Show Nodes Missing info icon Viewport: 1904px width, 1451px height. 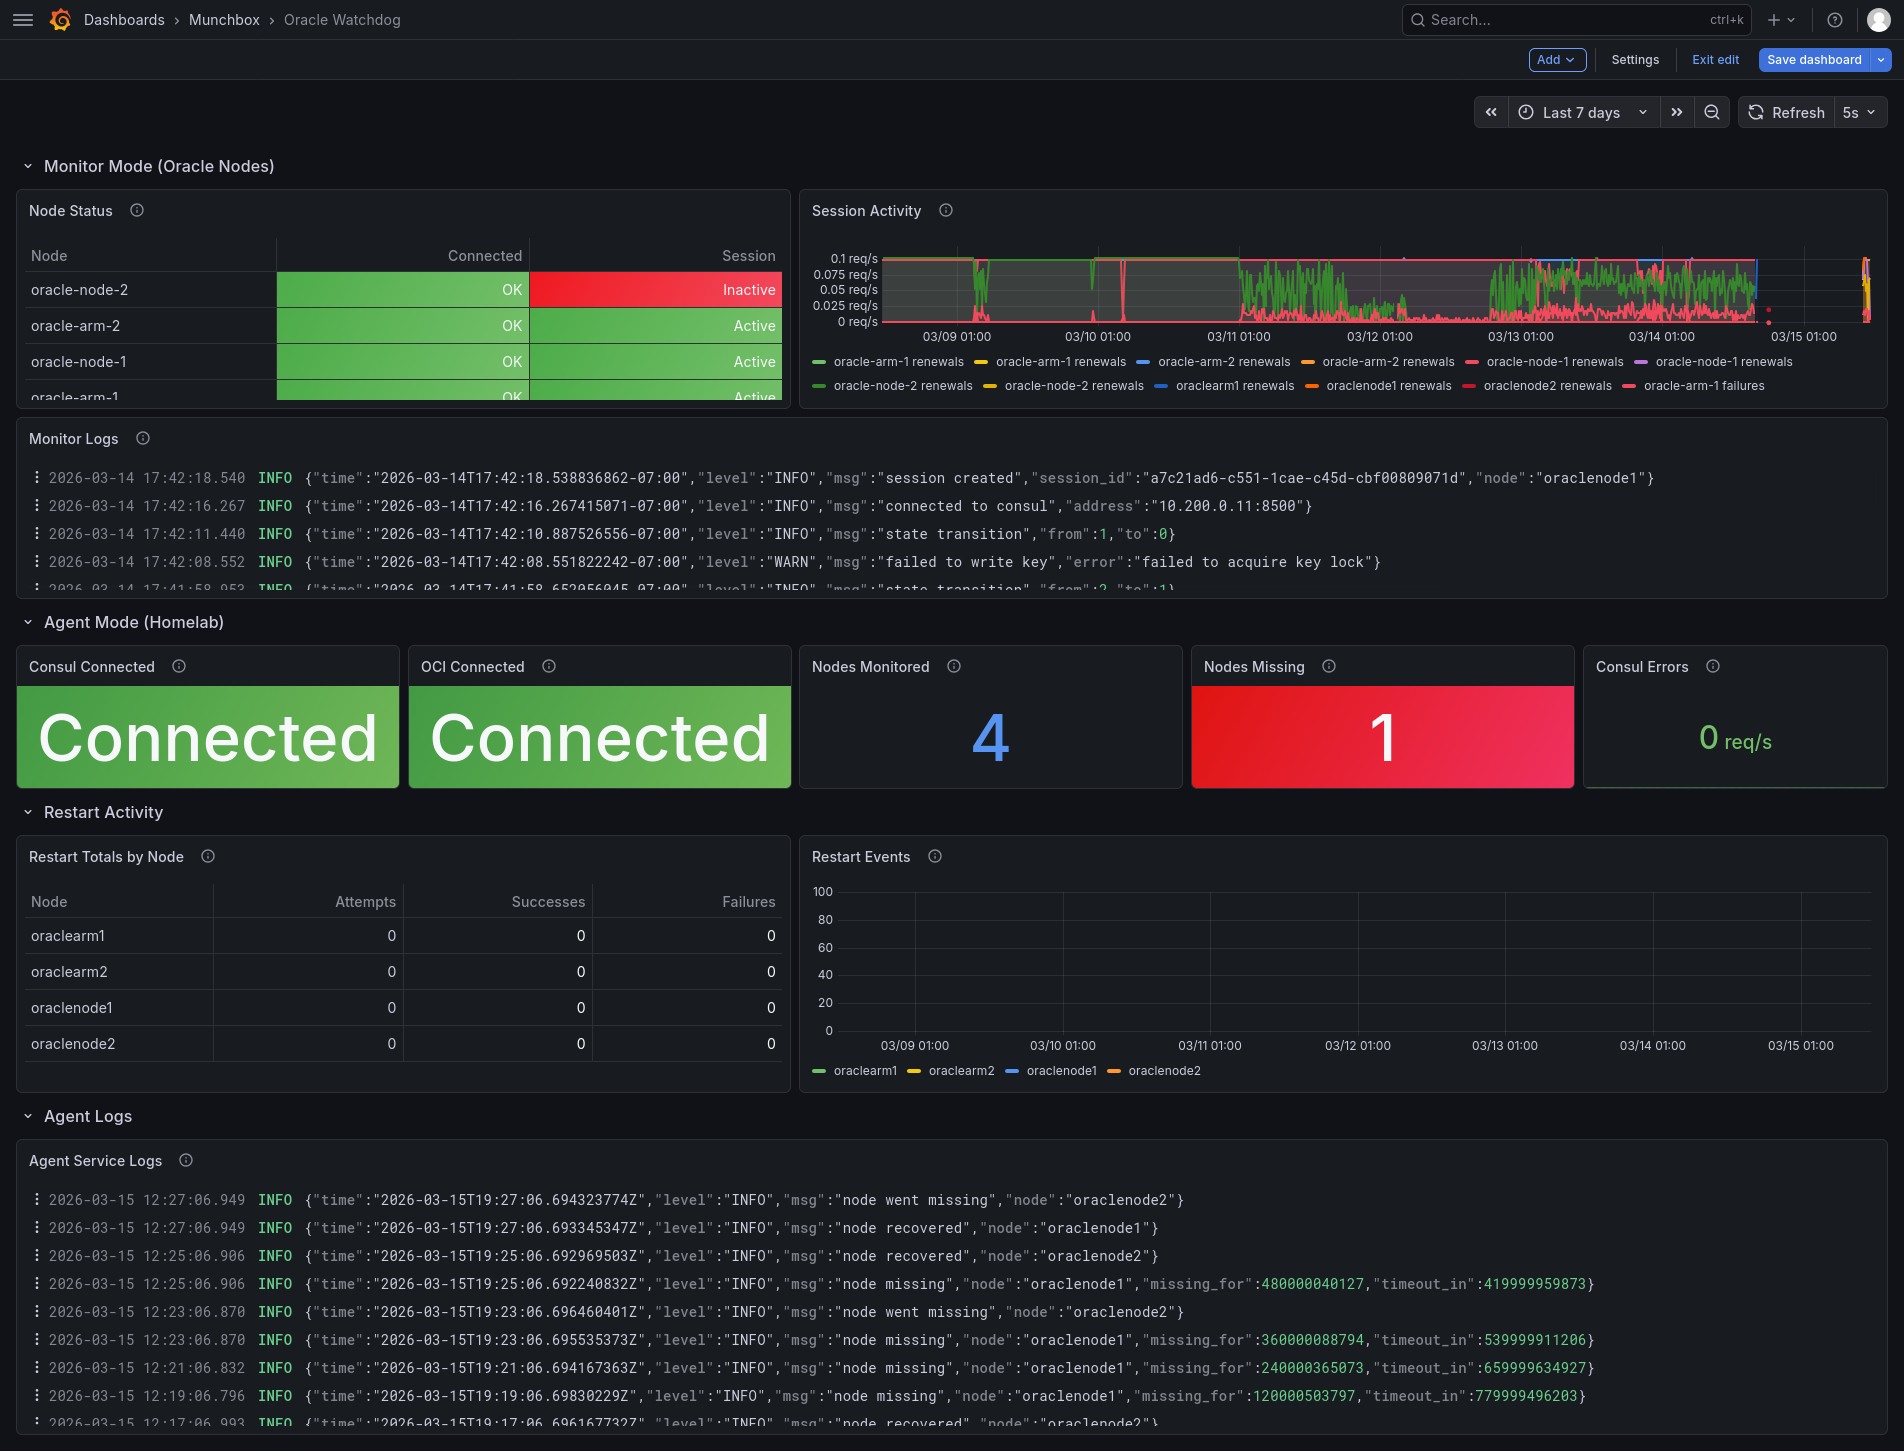[x=1329, y=667]
